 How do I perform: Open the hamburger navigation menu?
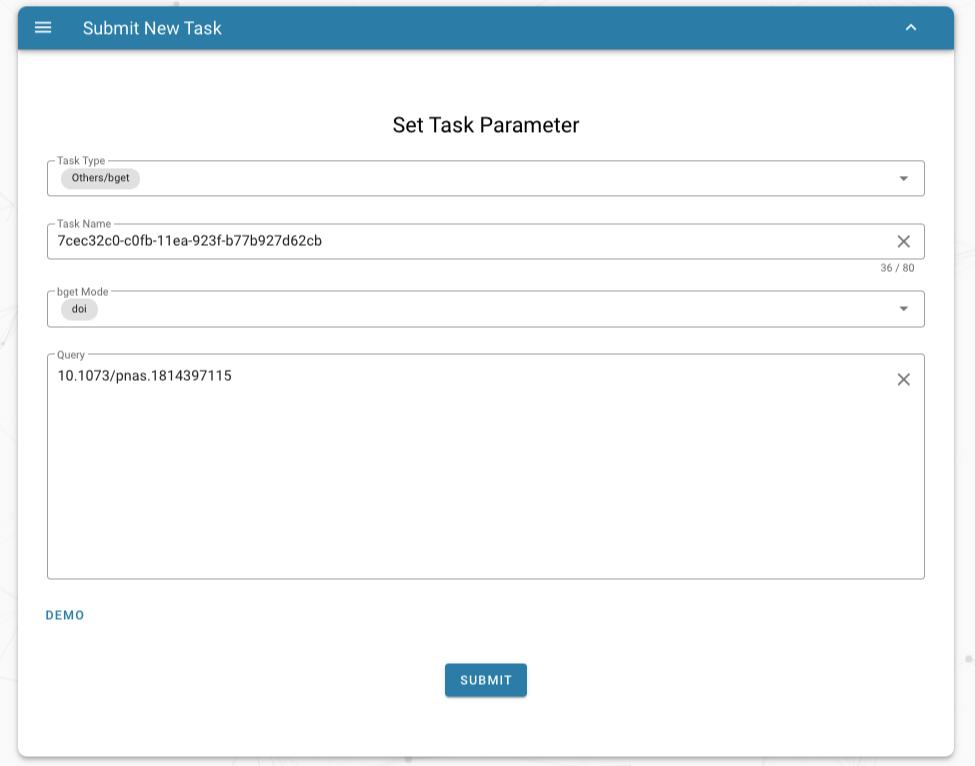pyautogui.click(x=43, y=27)
